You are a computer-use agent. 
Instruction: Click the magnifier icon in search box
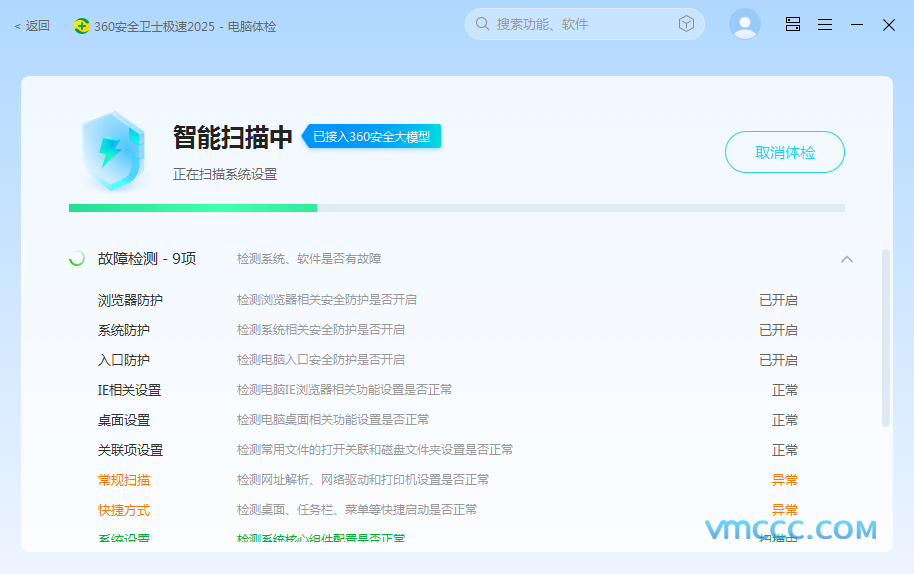pyautogui.click(x=482, y=24)
